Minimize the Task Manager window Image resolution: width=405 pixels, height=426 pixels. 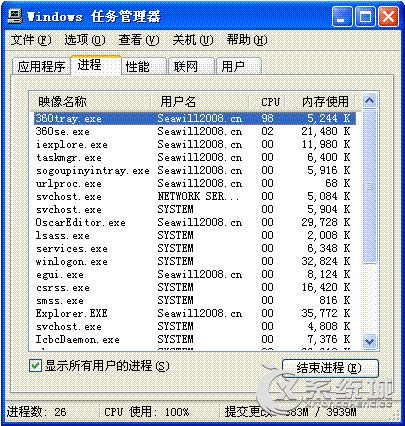point(342,16)
